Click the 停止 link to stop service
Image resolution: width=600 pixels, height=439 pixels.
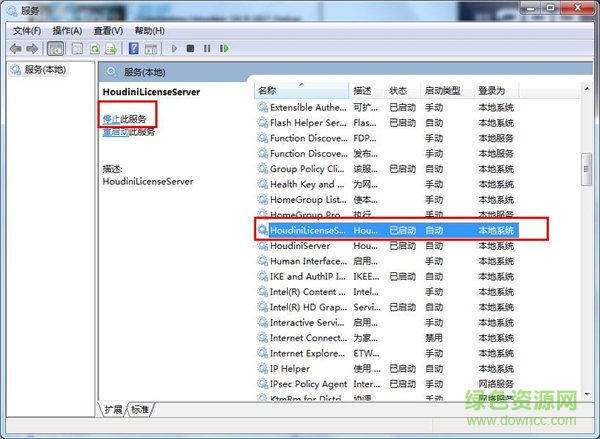[111, 119]
